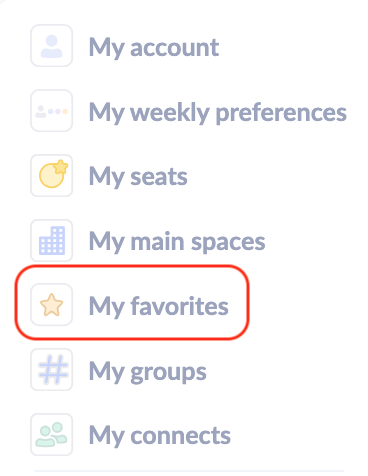
Task: Click the word "favorites" in highlighted row
Action: click(179, 305)
